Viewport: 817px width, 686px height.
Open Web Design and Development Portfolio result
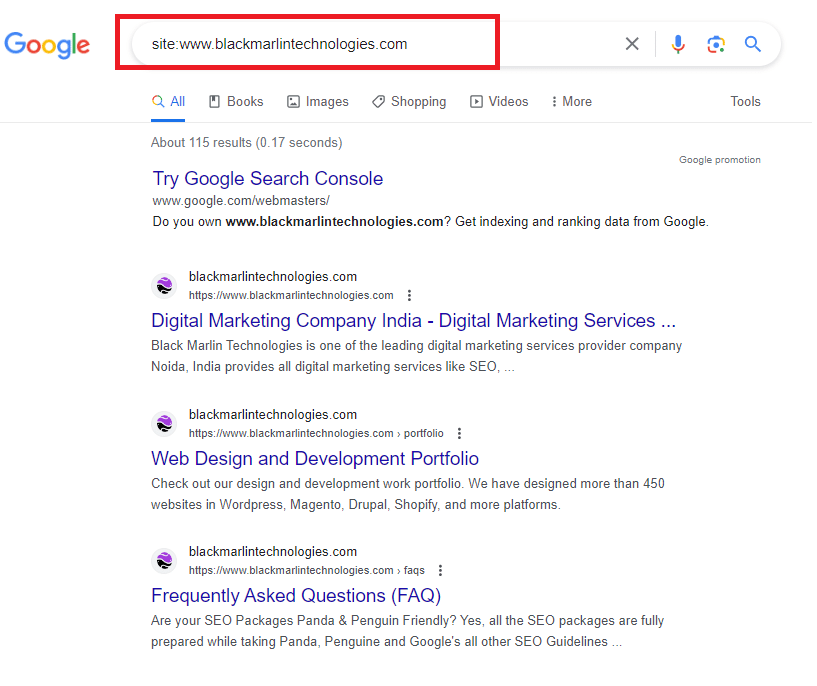coord(315,458)
